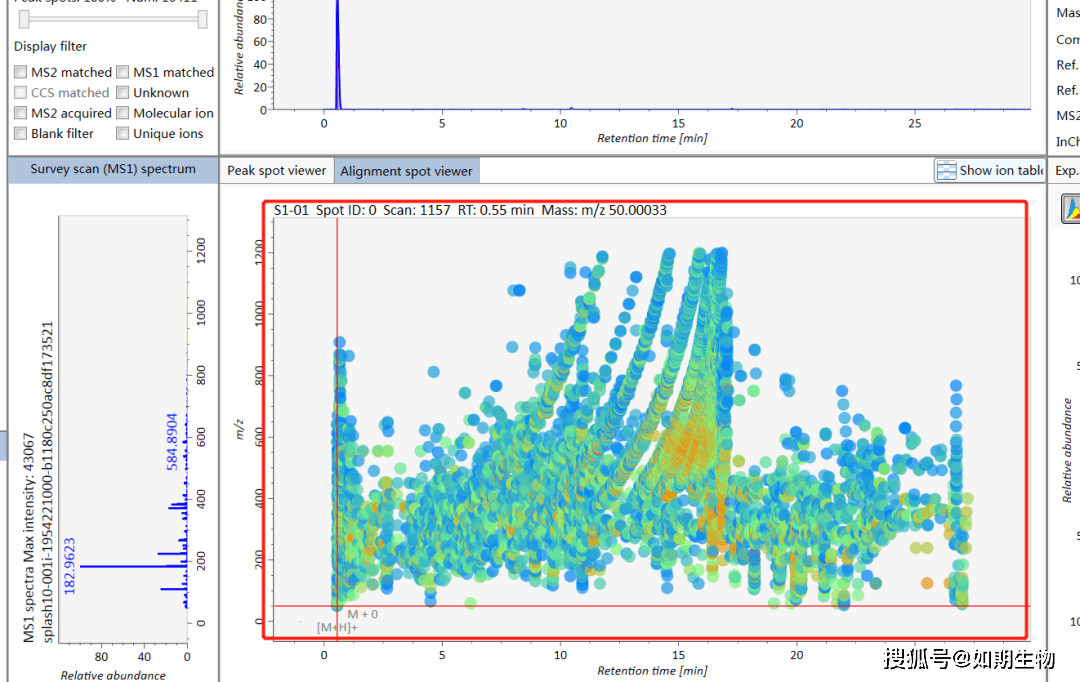This screenshot has width=1080, height=682.
Task: Click the left handle of the peak spots slider
Action: click(x=24, y=19)
